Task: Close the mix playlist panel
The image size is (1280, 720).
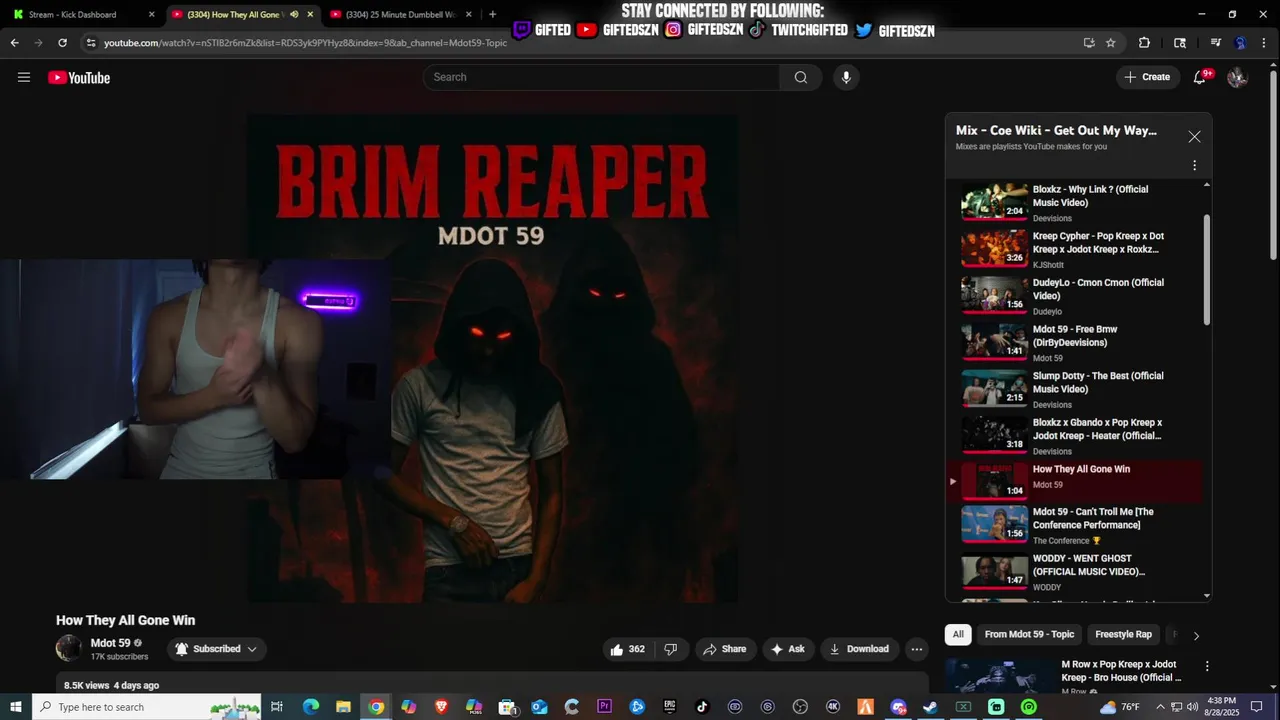Action: click(1194, 137)
